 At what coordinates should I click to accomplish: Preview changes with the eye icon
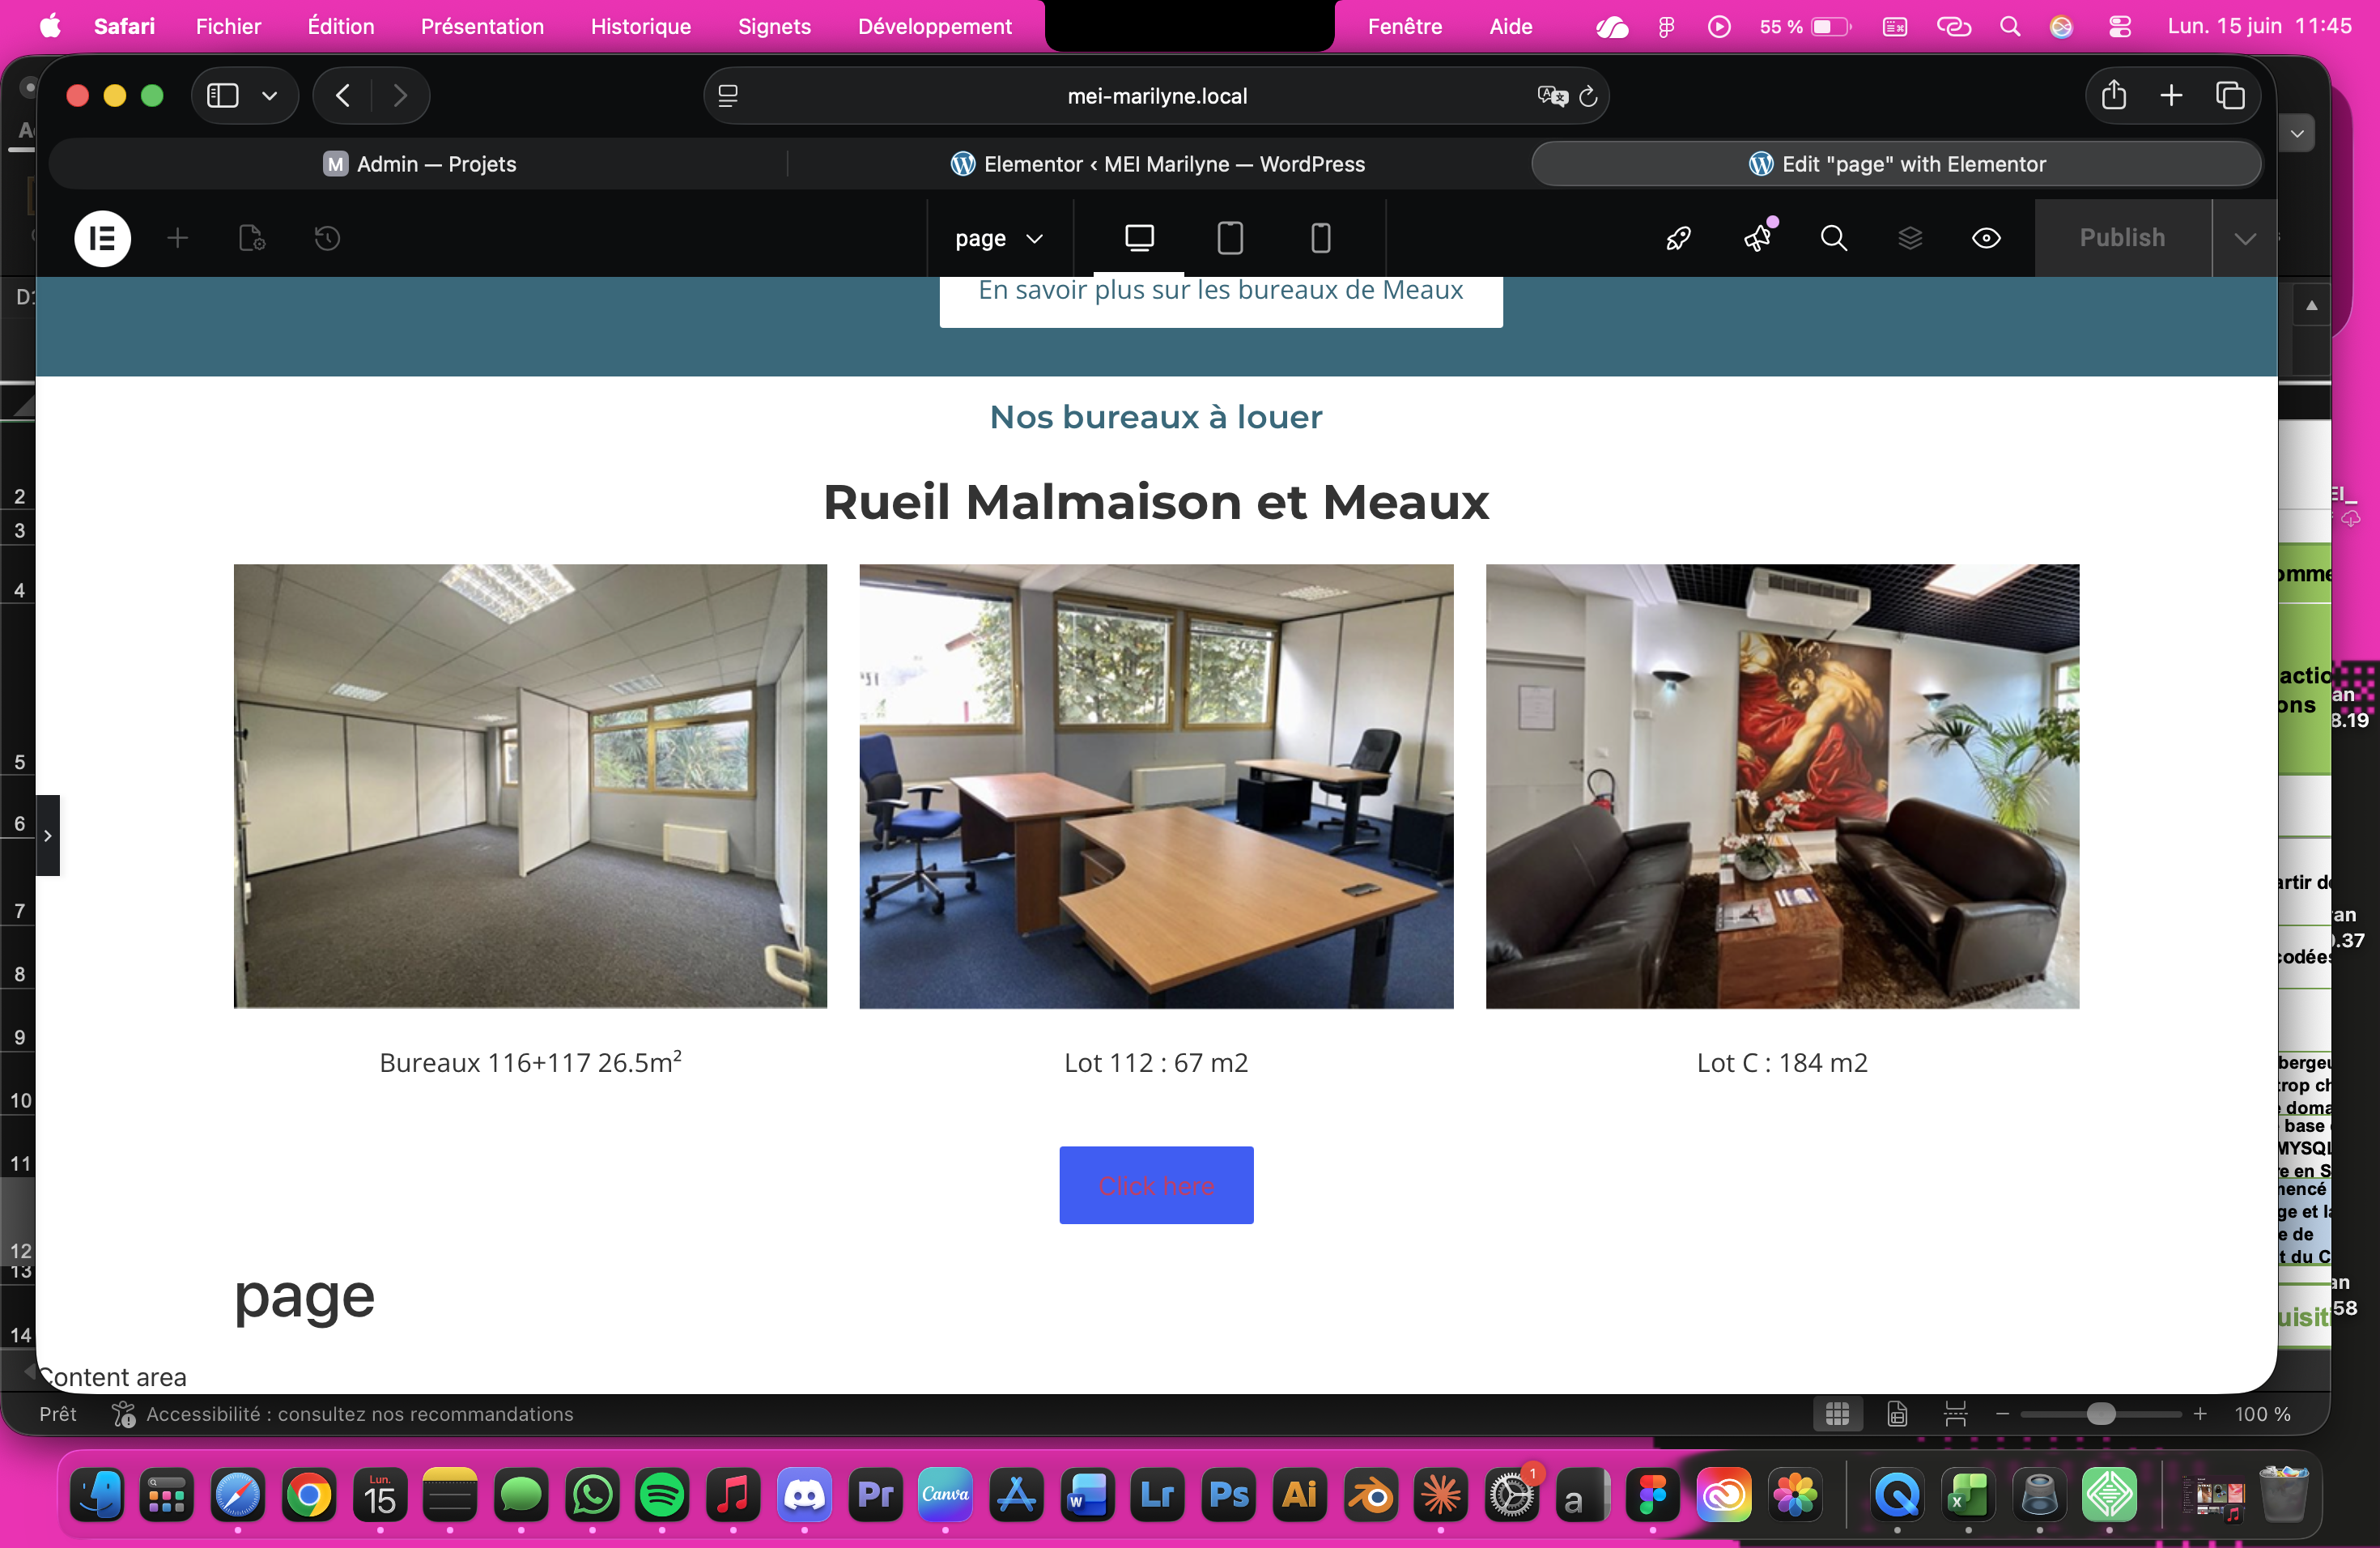coord(1986,238)
